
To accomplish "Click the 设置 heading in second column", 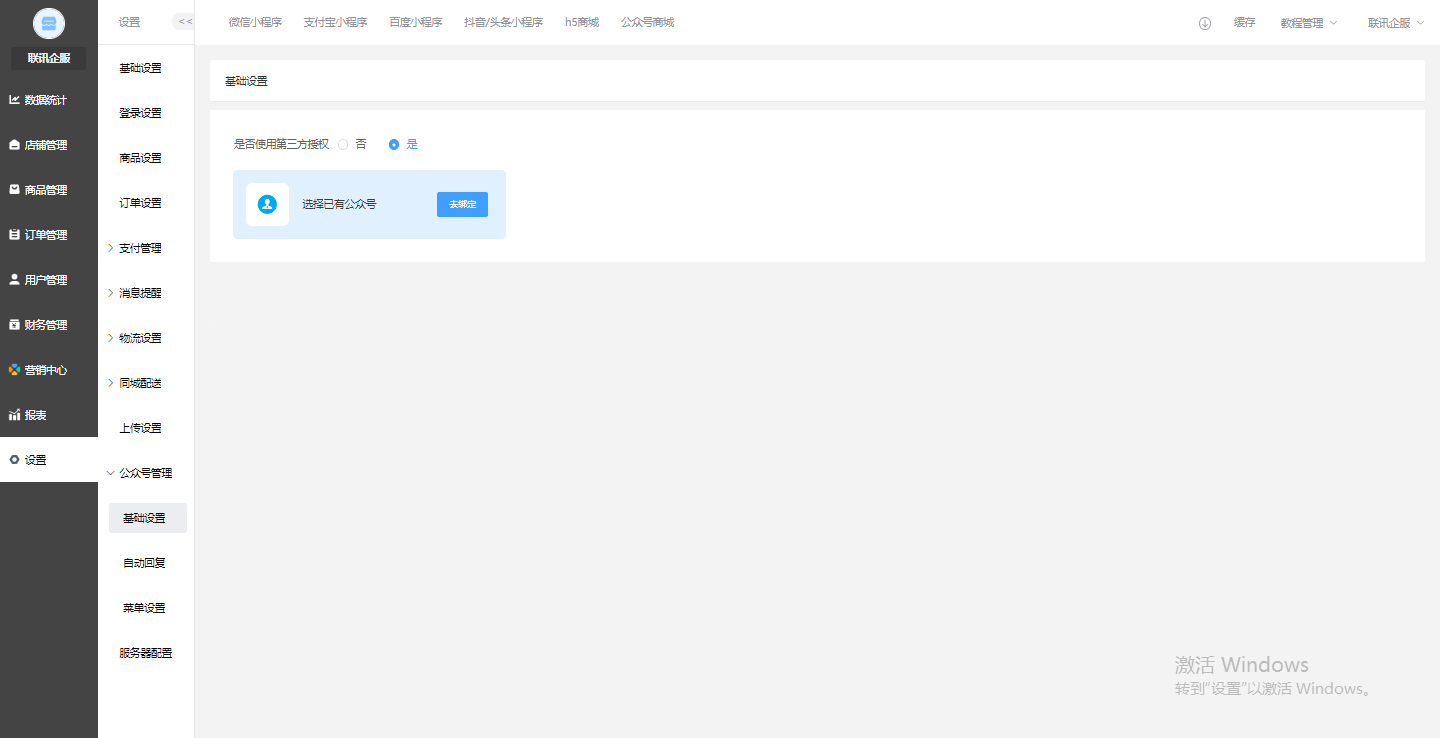I will (129, 22).
